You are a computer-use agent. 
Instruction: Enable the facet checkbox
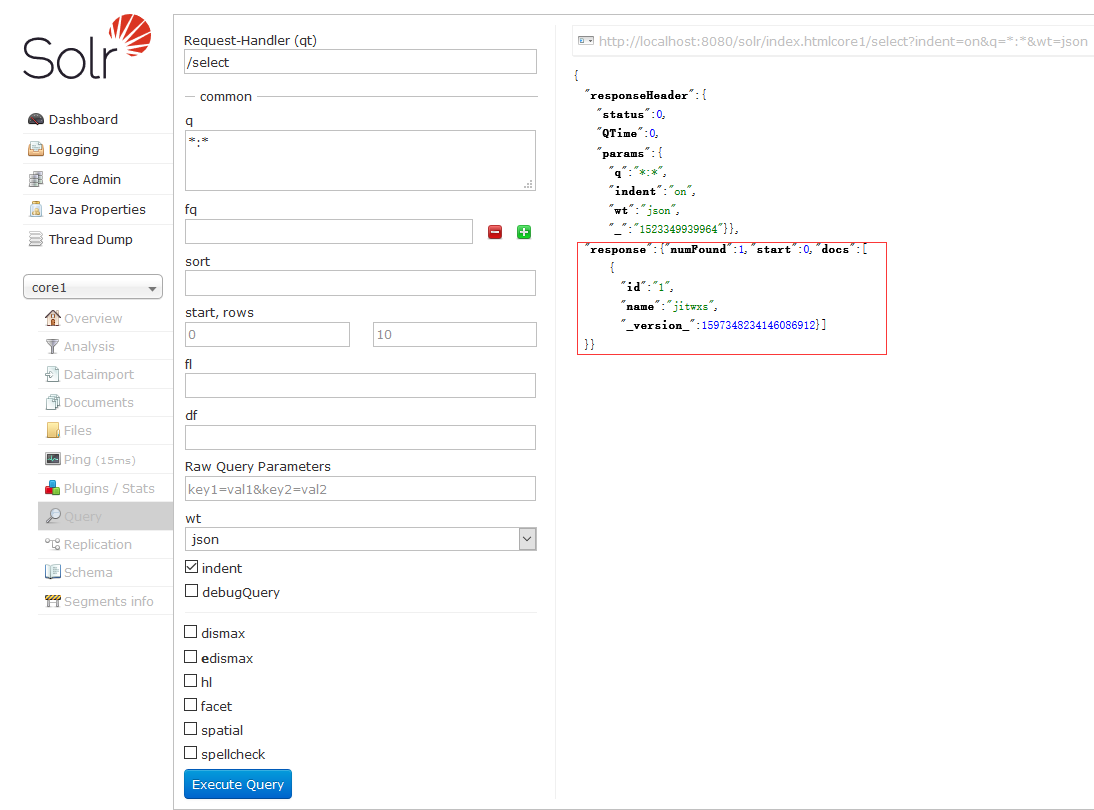[x=191, y=706]
